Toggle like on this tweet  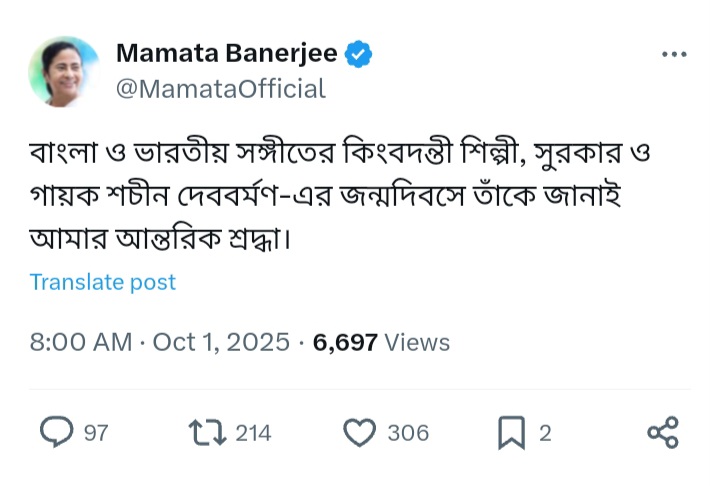(x=359, y=432)
